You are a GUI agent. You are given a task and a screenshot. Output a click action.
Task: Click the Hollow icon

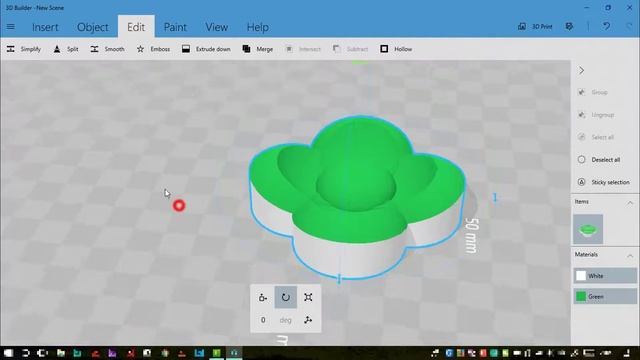(384, 49)
